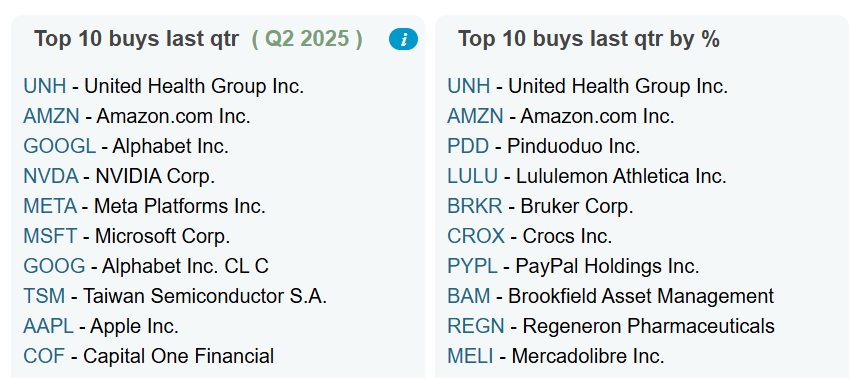
Task: Open the PDD ticker link
Action: [468, 146]
